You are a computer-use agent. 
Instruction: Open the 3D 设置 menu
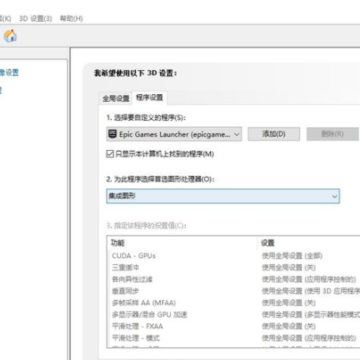click(x=36, y=18)
